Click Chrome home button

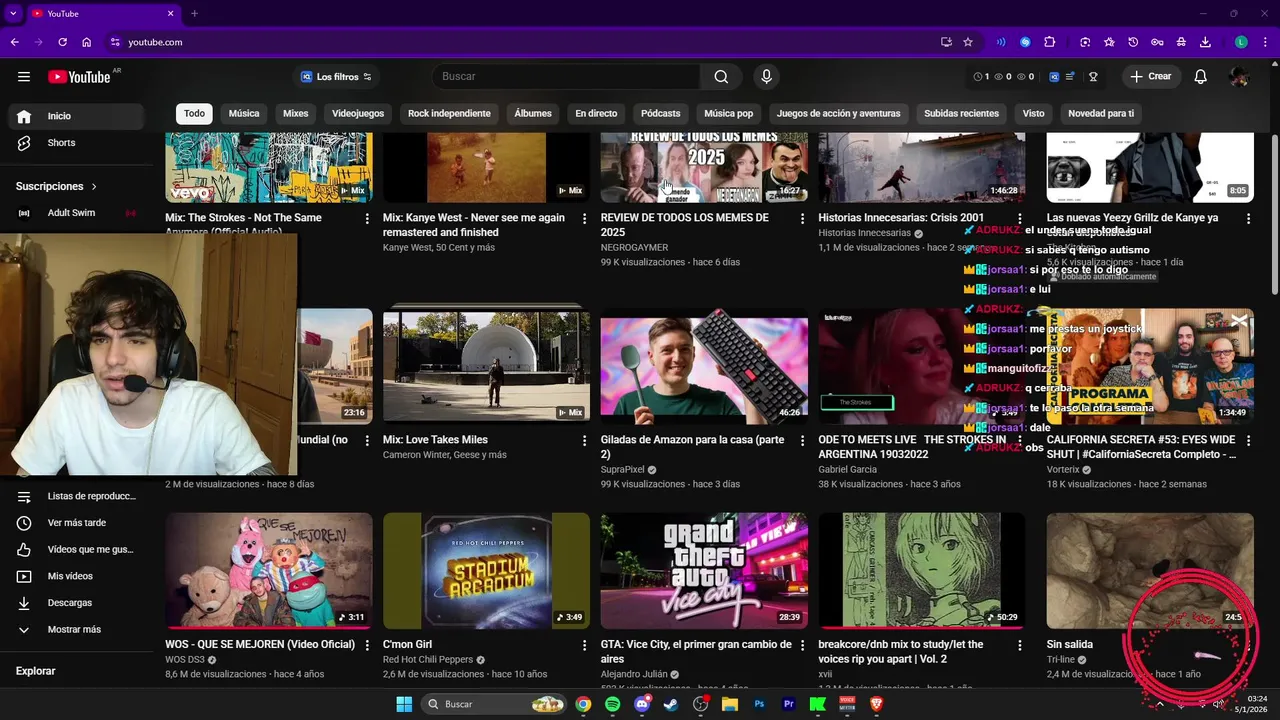point(87,42)
